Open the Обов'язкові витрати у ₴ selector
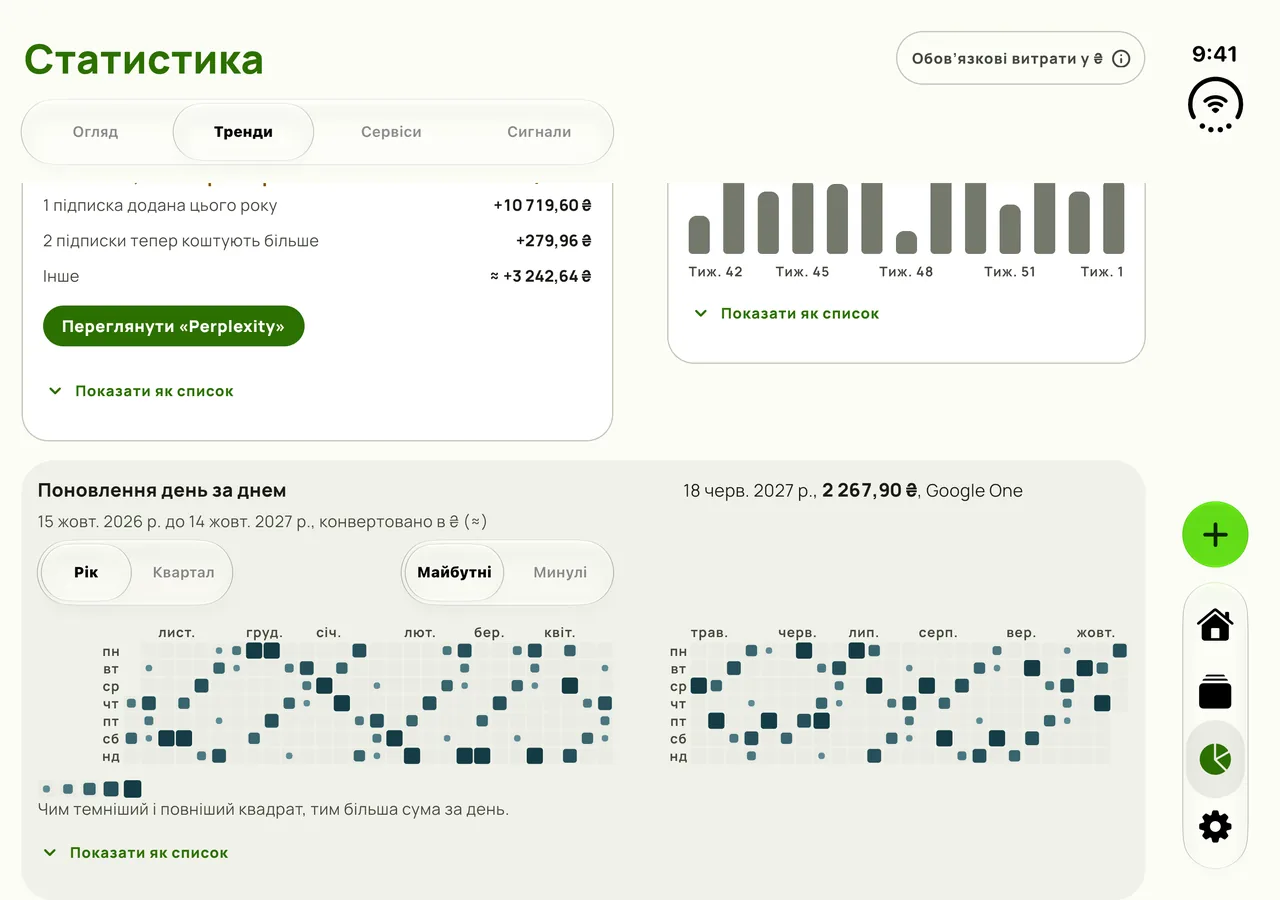The image size is (1280, 900). [1020, 59]
